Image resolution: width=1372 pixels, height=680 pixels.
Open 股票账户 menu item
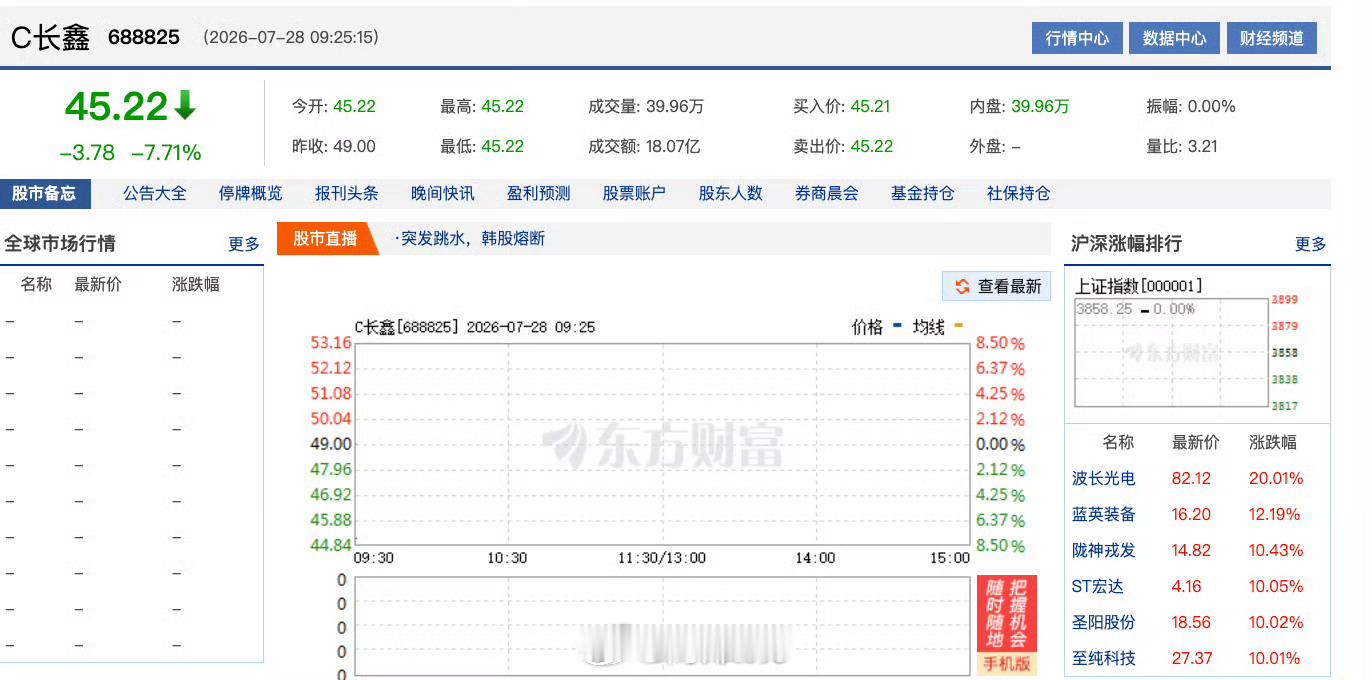(635, 193)
